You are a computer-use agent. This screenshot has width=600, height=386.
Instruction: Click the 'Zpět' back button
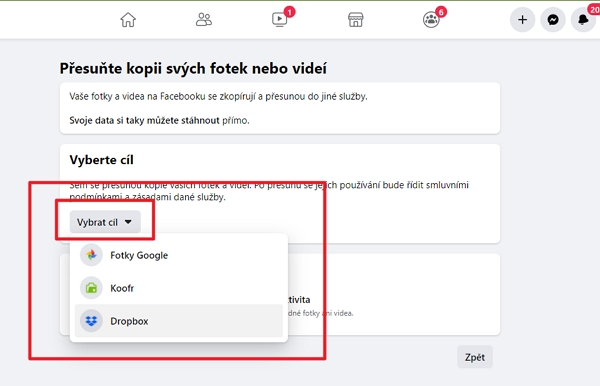click(475, 357)
